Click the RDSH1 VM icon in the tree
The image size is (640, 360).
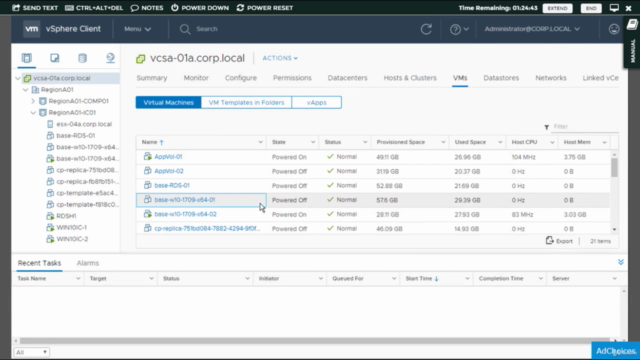coord(50,216)
